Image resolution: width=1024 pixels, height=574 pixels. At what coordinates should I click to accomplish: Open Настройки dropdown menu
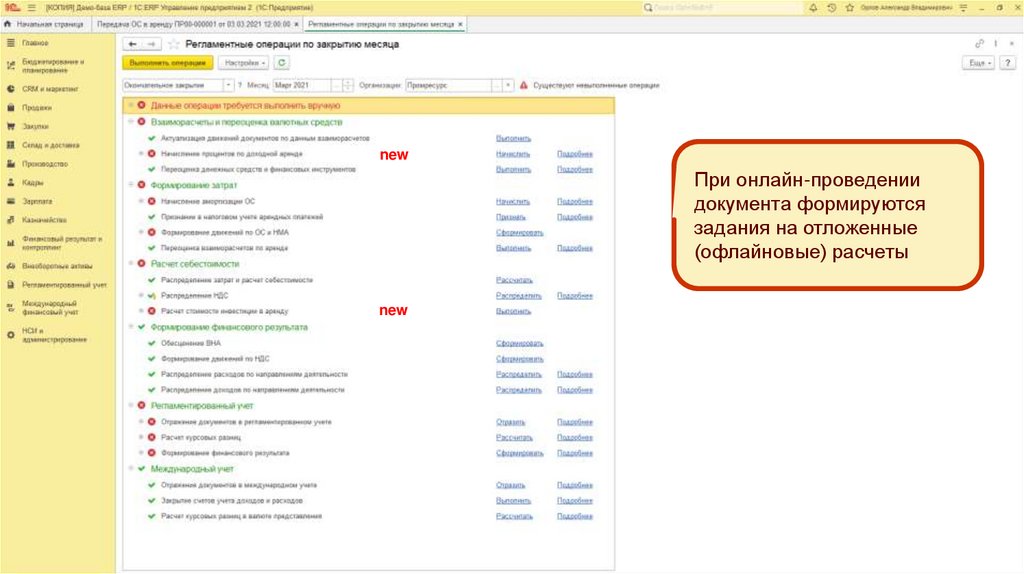(244, 63)
